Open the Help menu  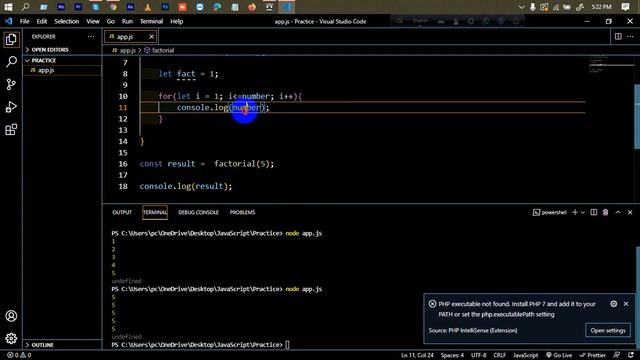point(176,21)
